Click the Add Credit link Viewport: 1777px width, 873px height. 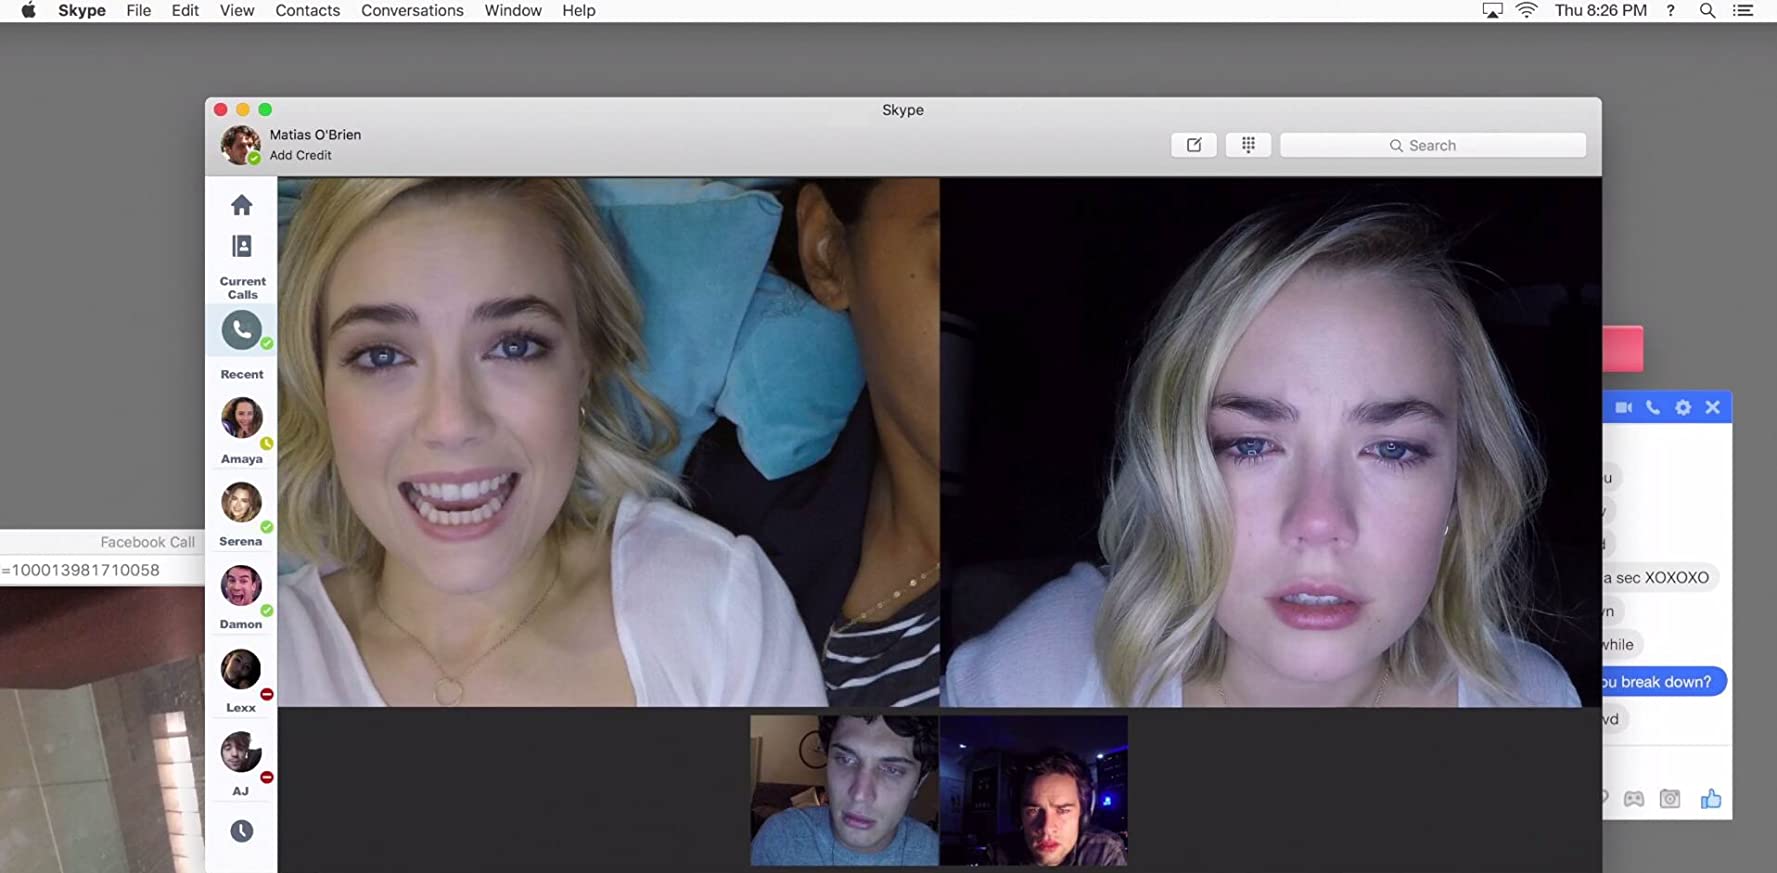tap(300, 155)
